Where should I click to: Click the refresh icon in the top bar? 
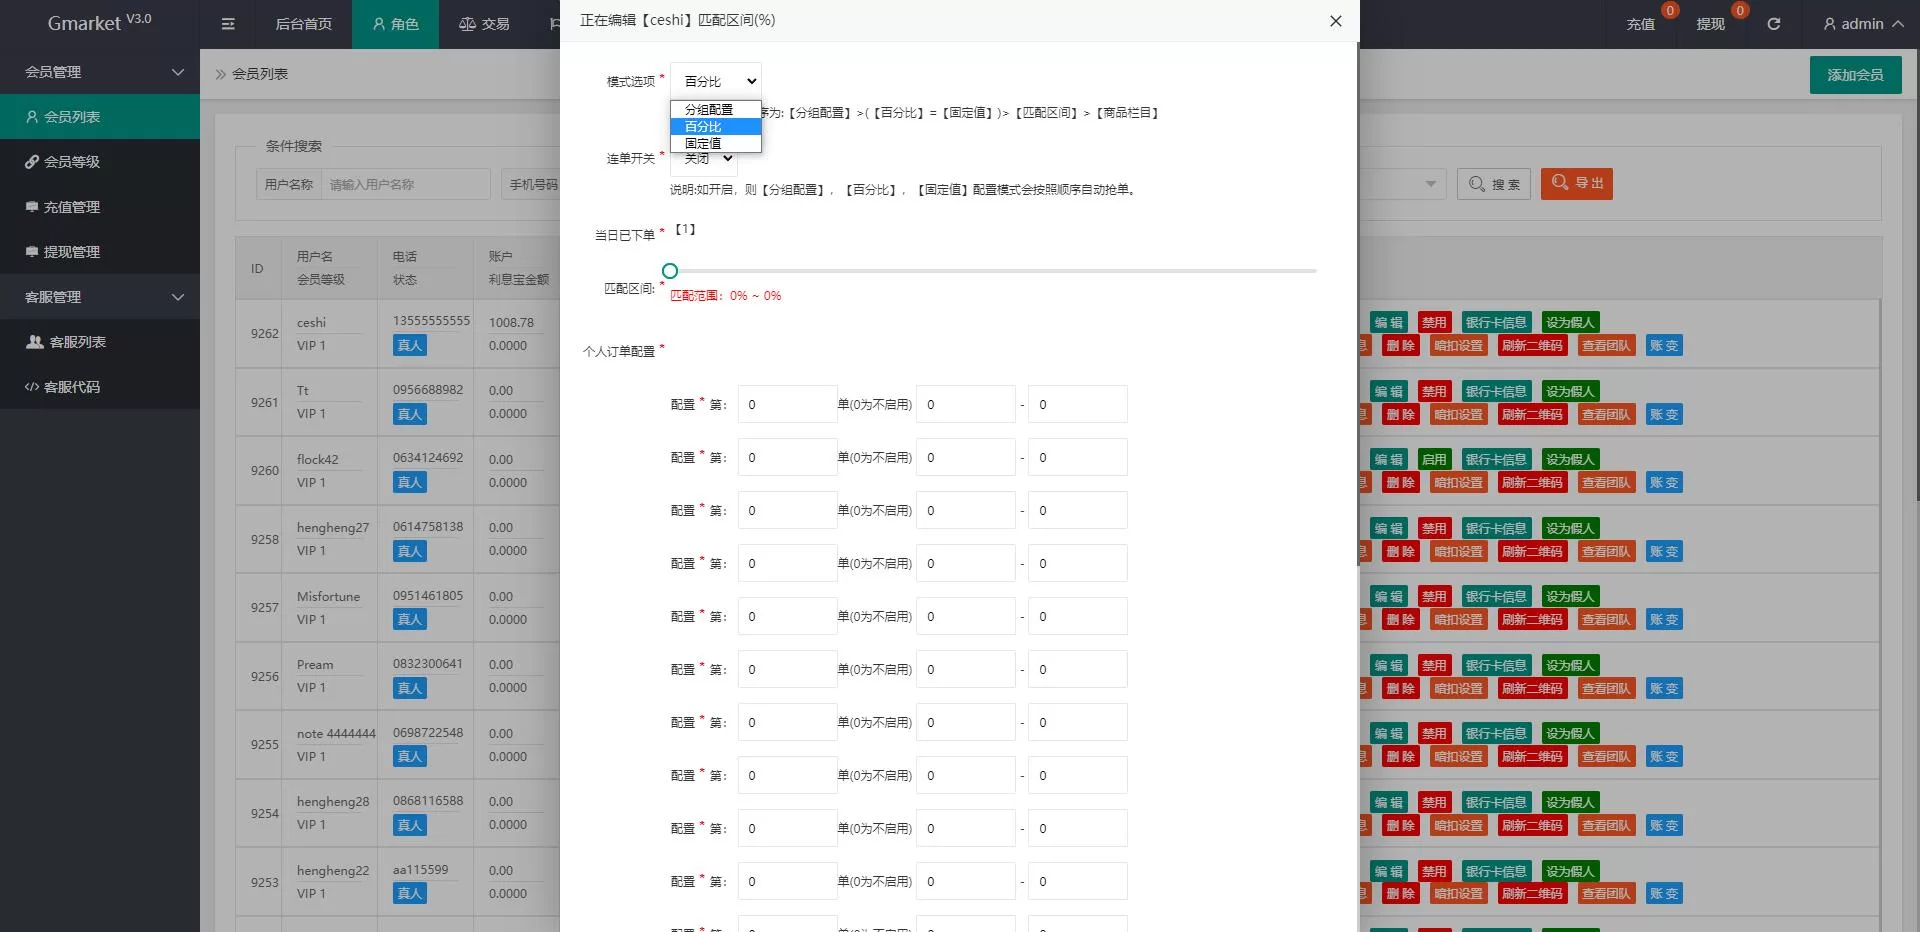(1773, 24)
